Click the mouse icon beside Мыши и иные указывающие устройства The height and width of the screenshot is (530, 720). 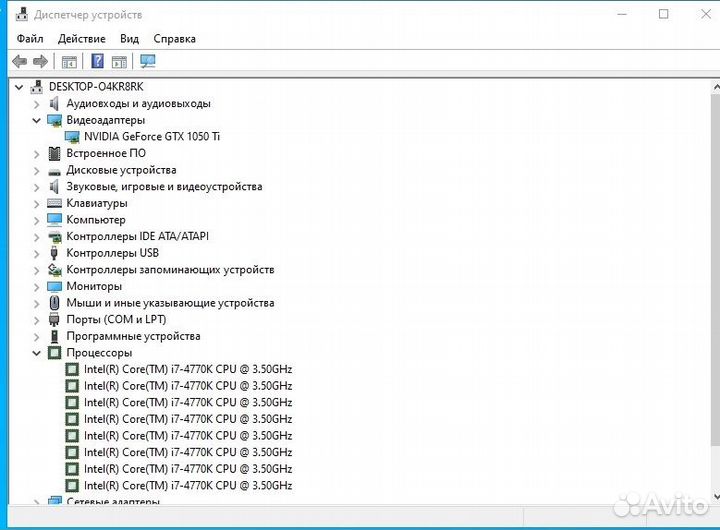55,303
